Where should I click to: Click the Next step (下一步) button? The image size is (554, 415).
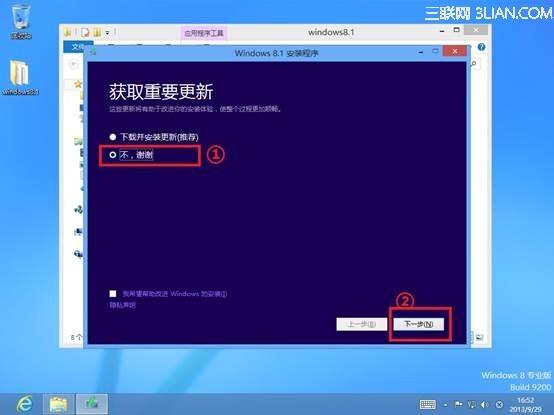click(x=419, y=324)
